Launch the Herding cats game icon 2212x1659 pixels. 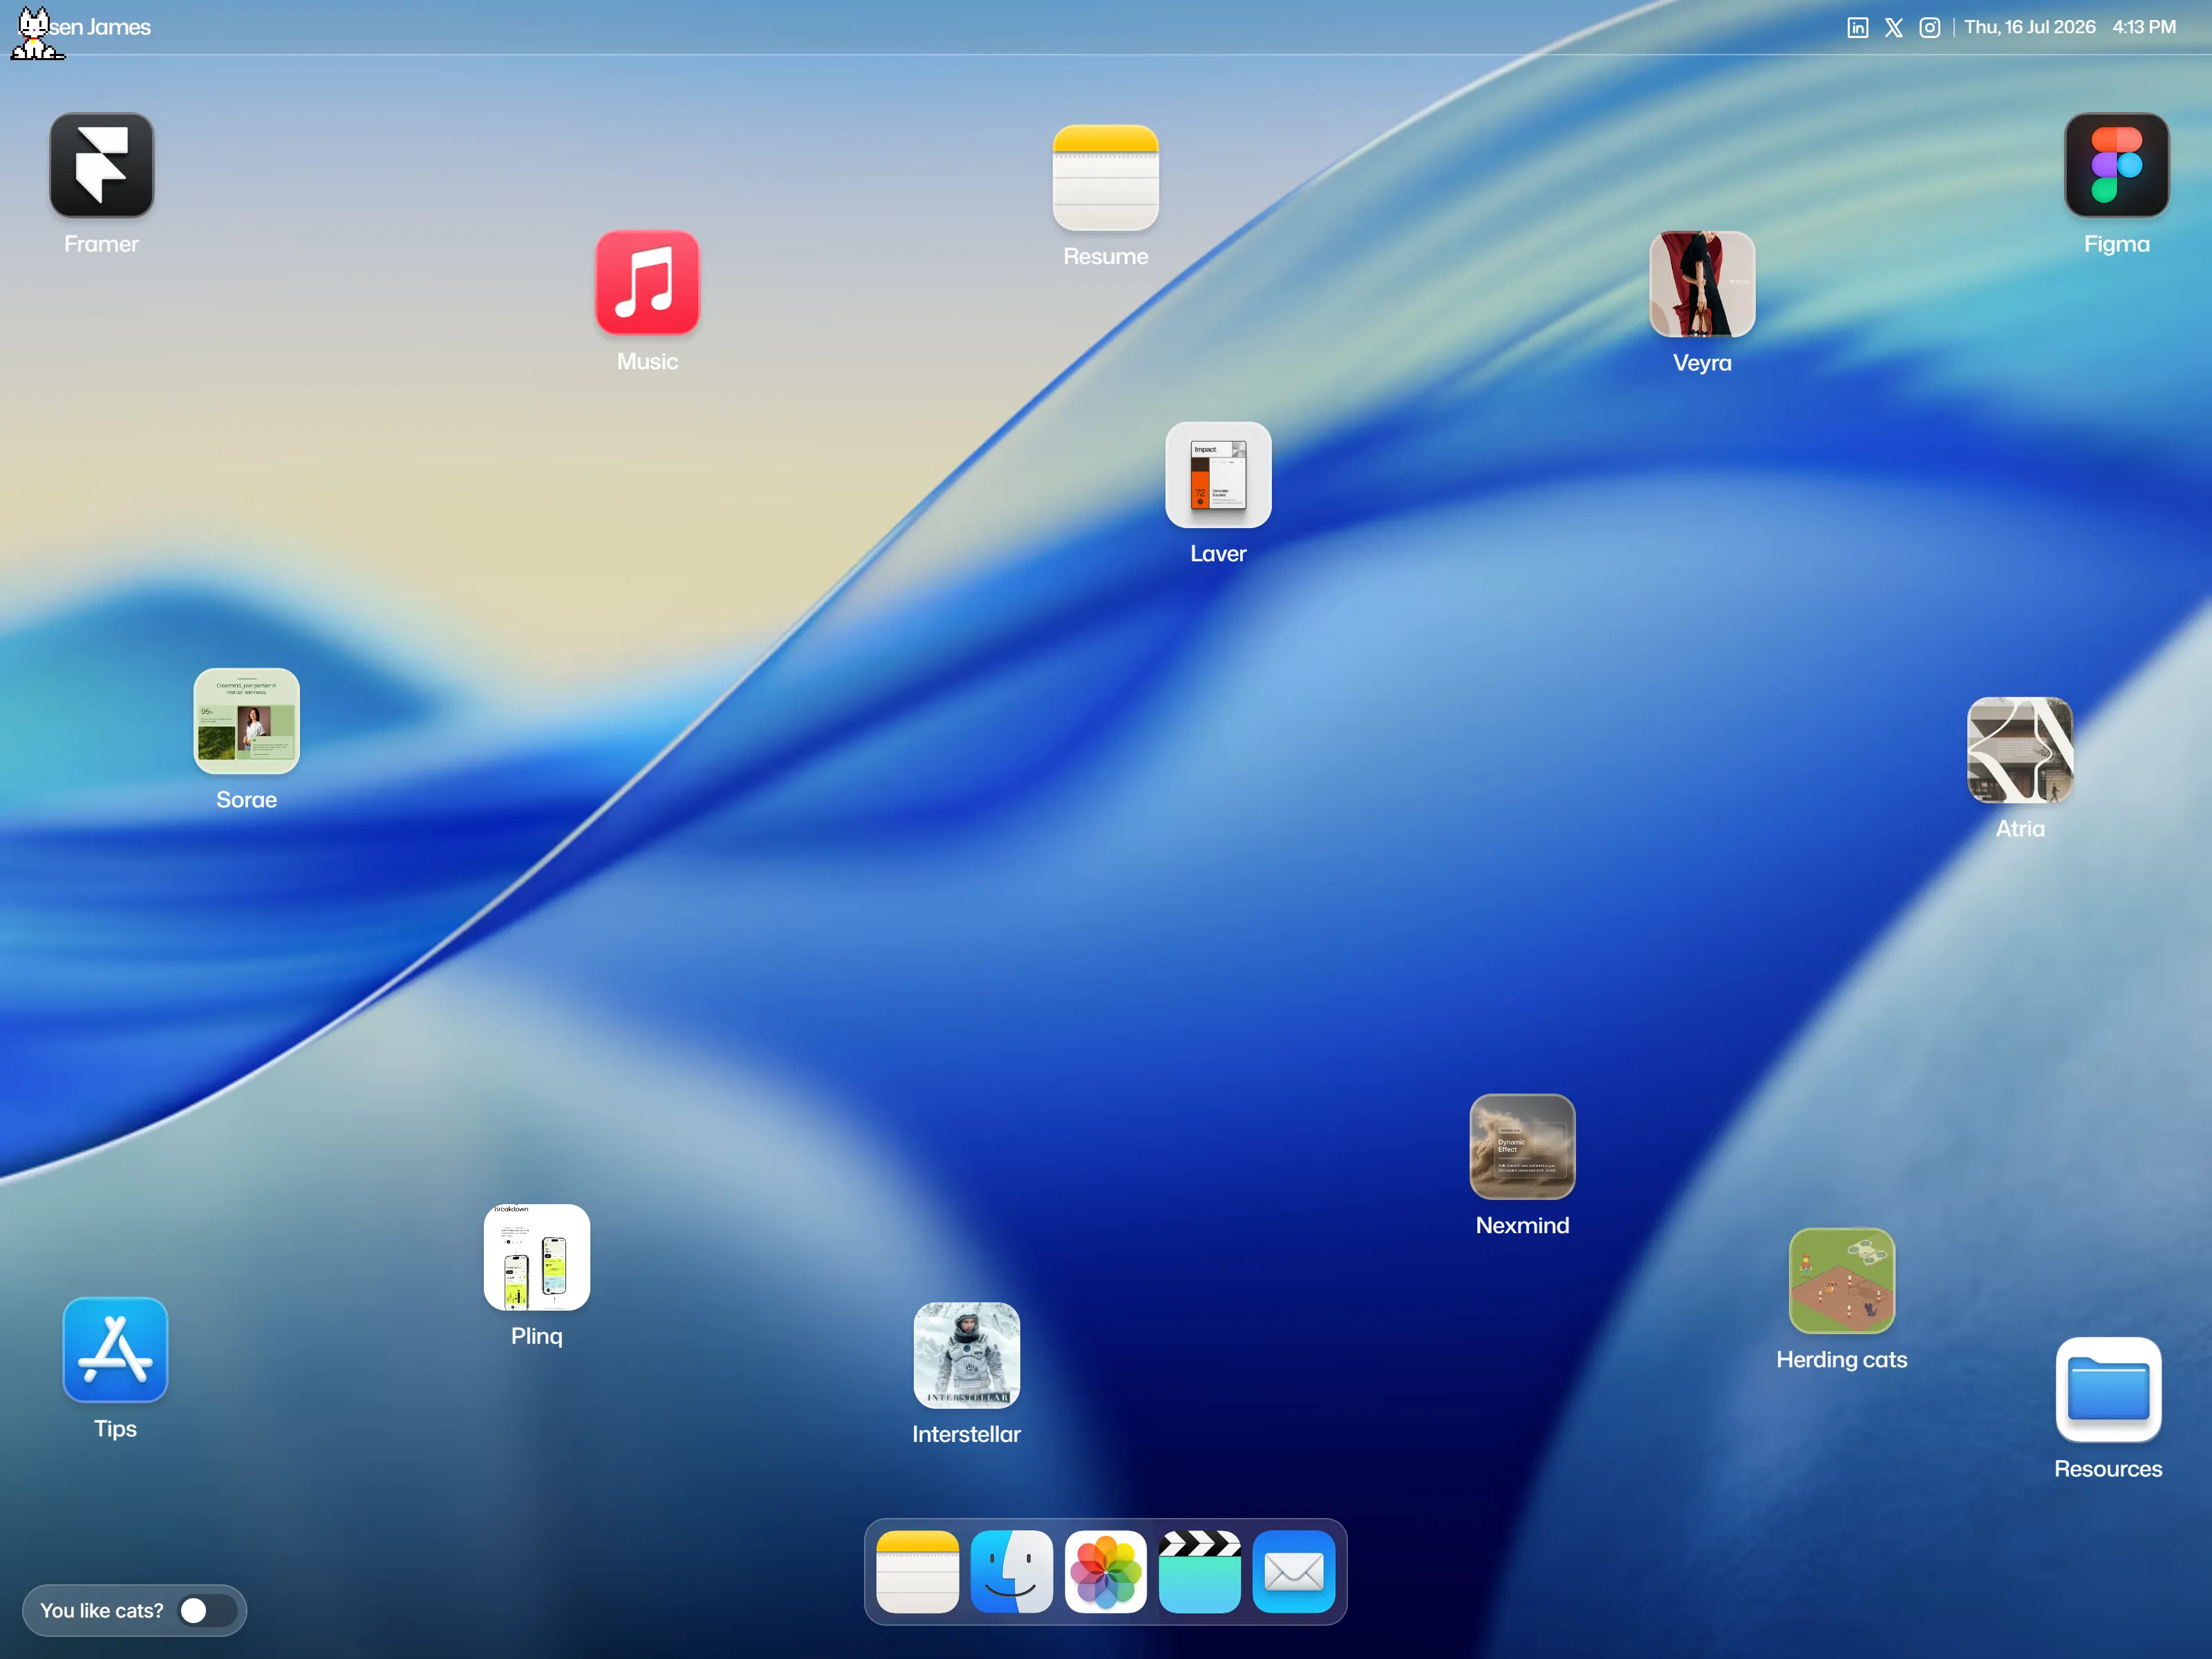[x=1842, y=1281]
